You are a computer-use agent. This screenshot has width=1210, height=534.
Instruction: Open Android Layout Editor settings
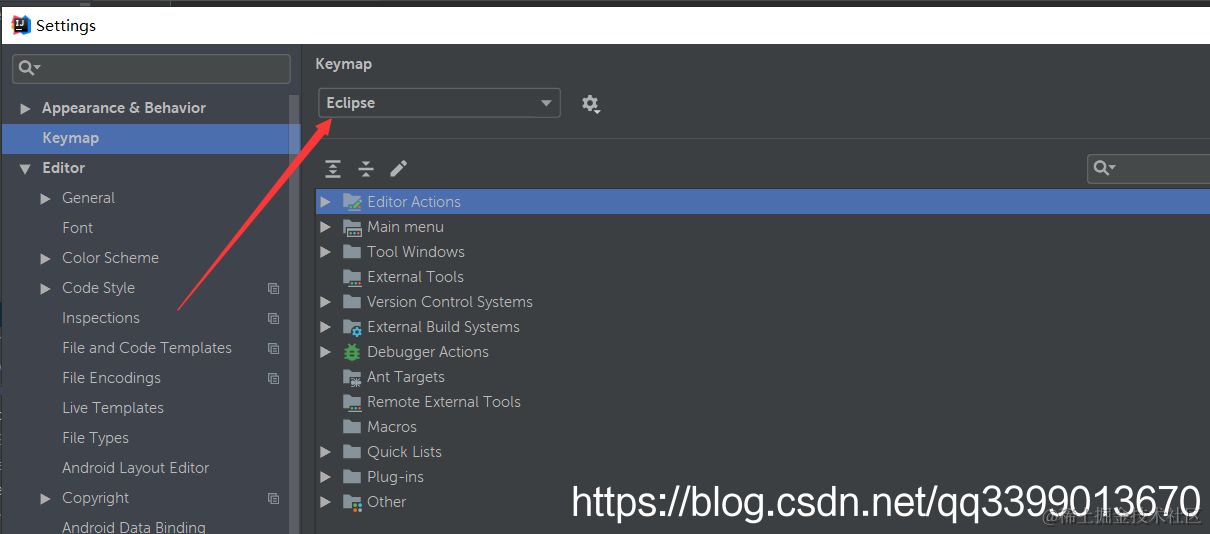click(136, 468)
